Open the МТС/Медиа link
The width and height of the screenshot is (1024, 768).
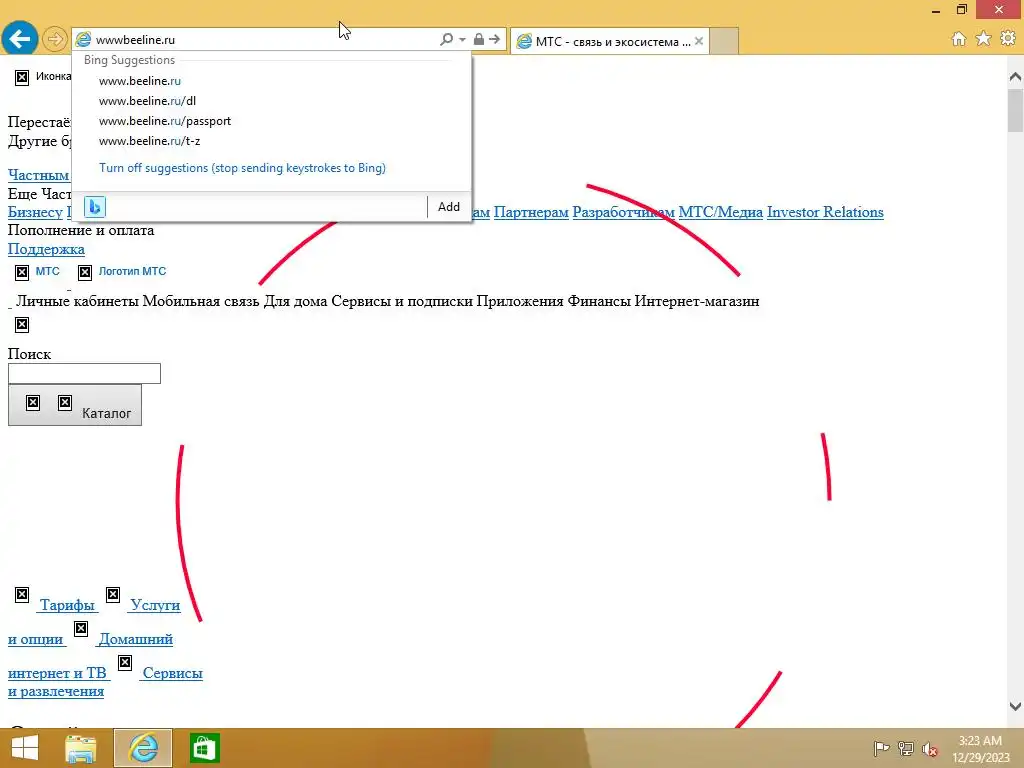(720, 212)
